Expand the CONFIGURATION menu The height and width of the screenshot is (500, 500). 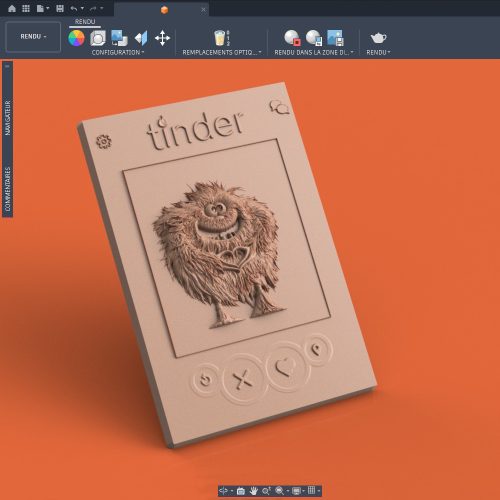tap(118, 52)
